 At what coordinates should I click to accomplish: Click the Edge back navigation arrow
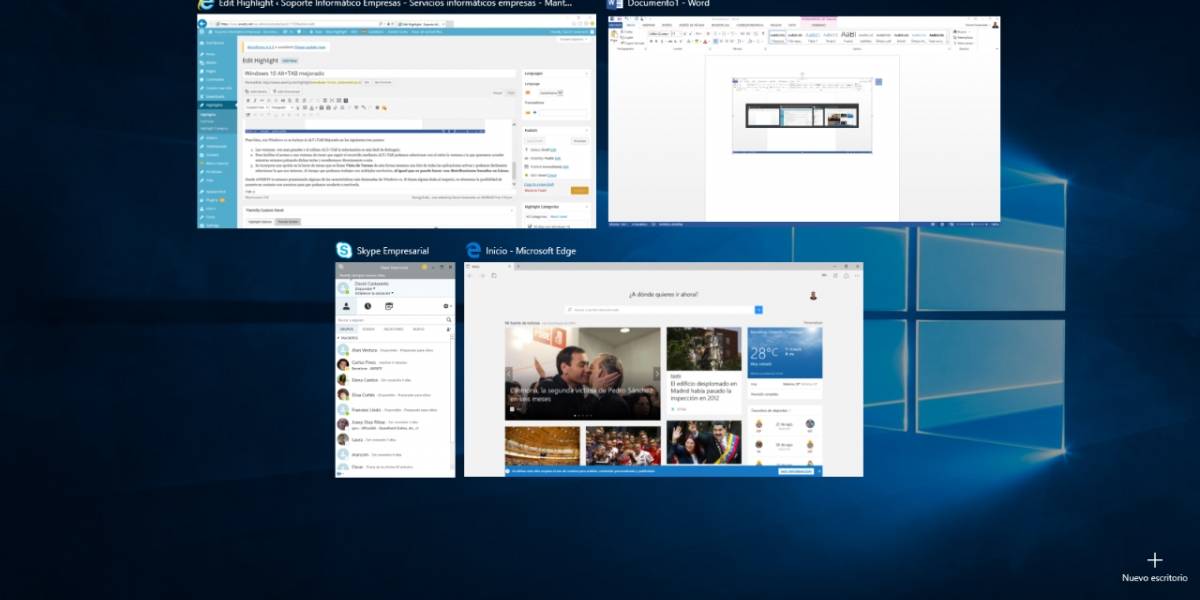[x=471, y=275]
